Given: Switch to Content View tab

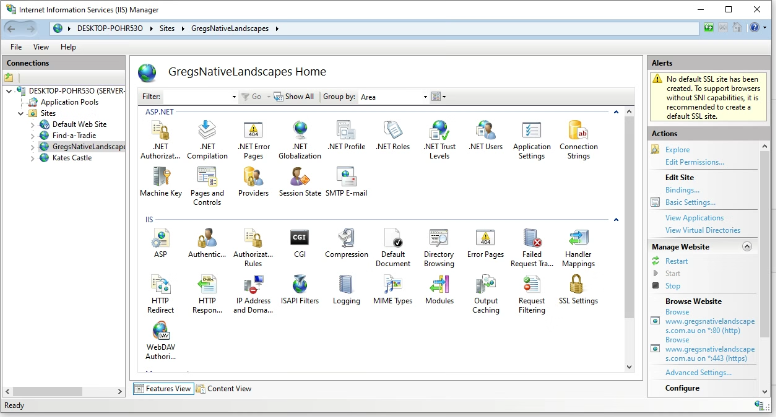Looking at the screenshot, I should click(224, 389).
